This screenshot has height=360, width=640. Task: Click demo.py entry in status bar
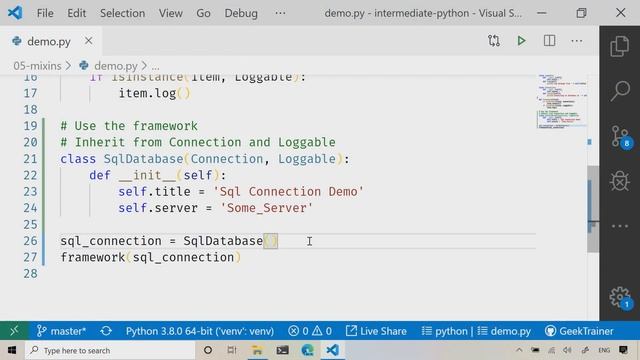point(504,331)
